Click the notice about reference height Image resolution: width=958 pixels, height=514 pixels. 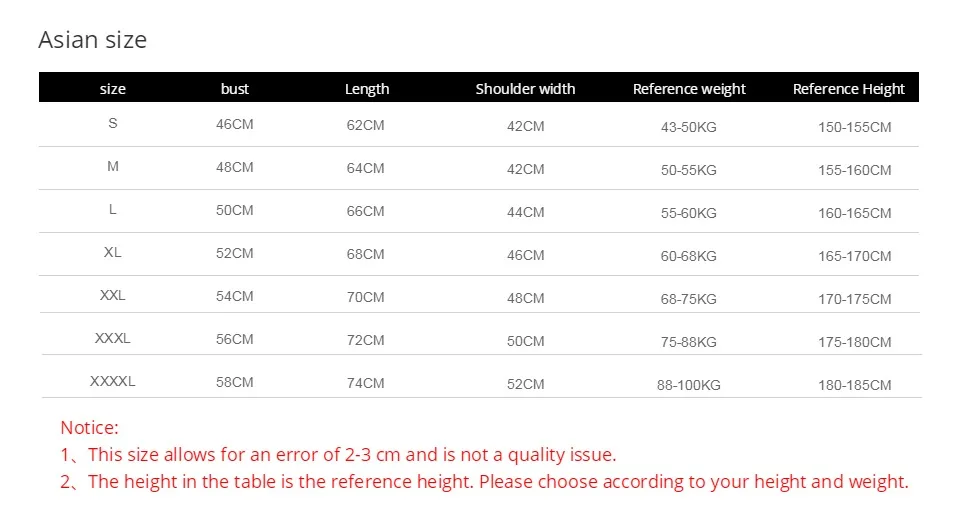(x=484, y=482)
